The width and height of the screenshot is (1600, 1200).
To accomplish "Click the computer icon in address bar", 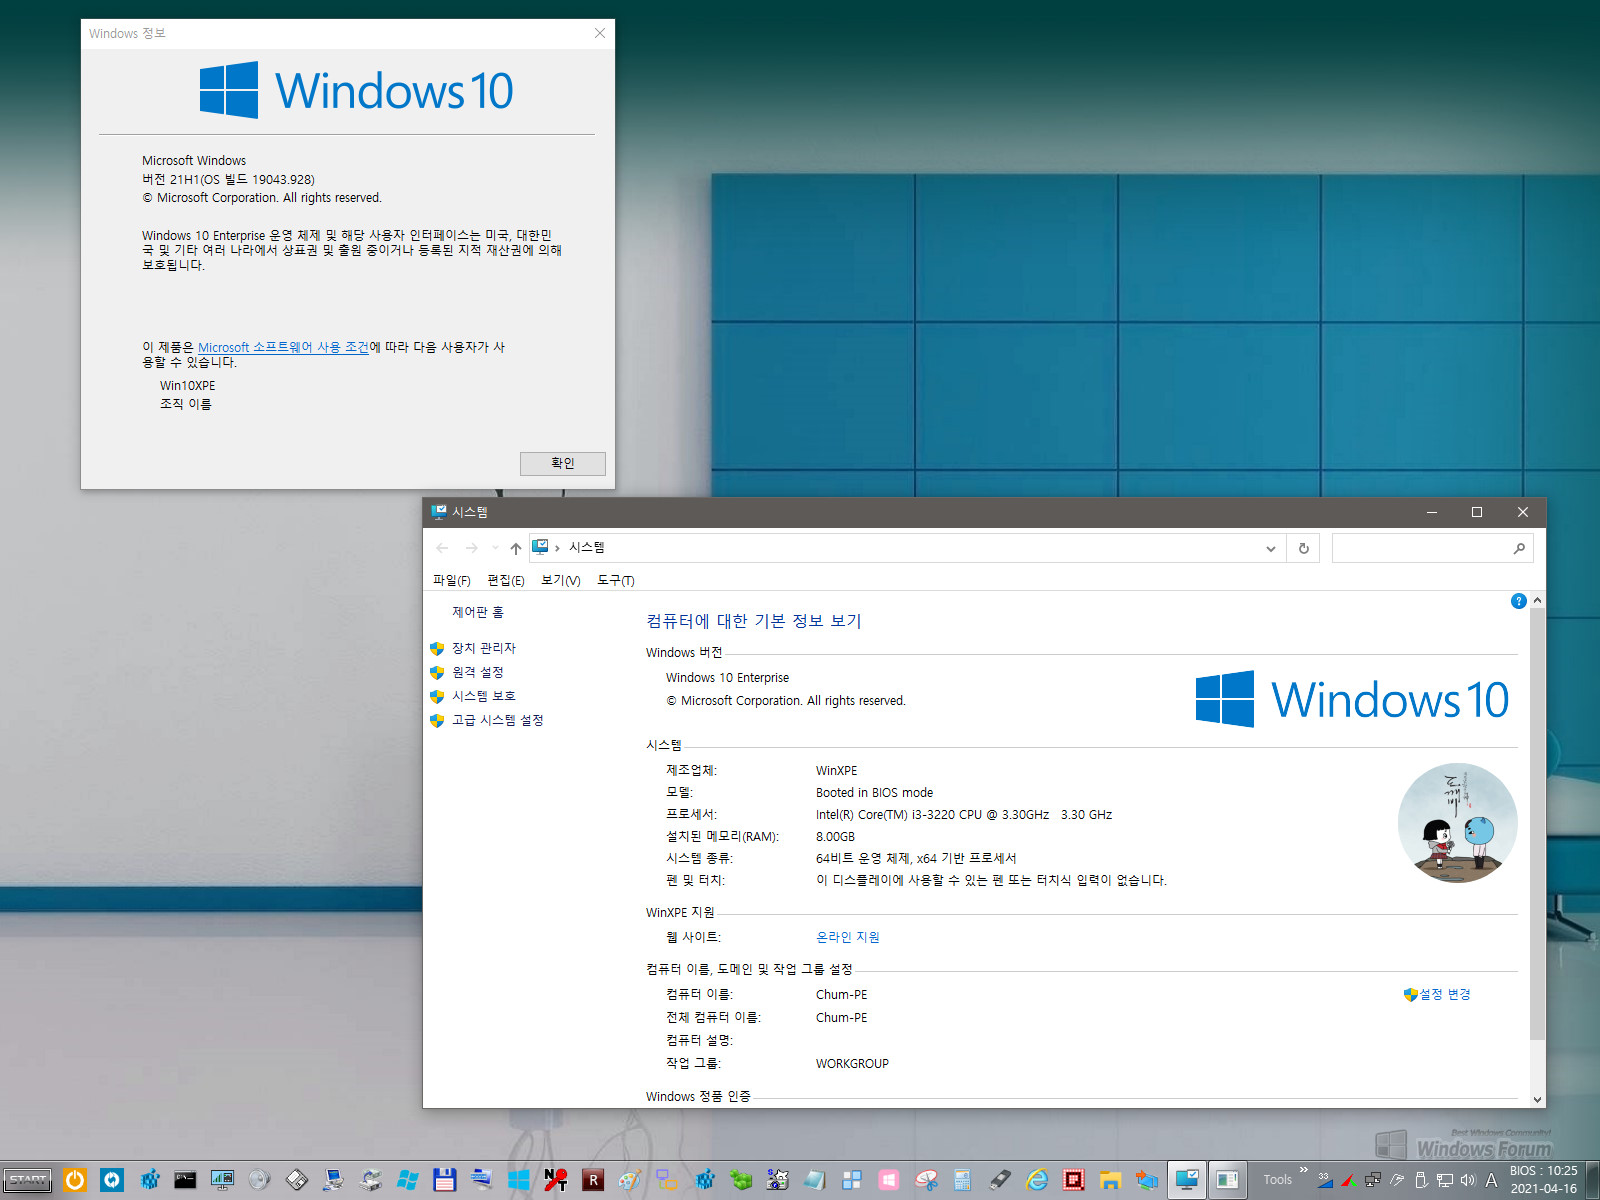I will pos(540,547).
